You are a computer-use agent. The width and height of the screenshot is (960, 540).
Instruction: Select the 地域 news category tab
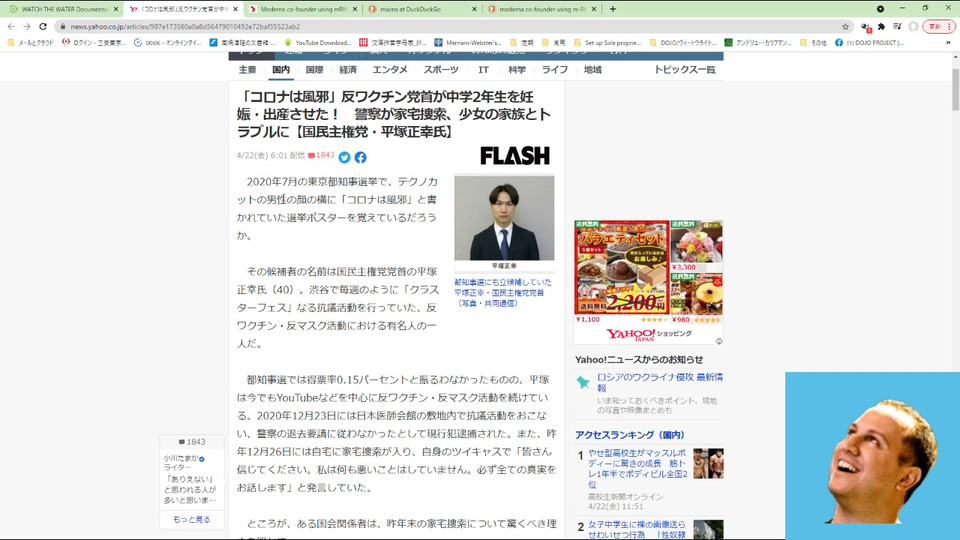[x=593, y=70]
